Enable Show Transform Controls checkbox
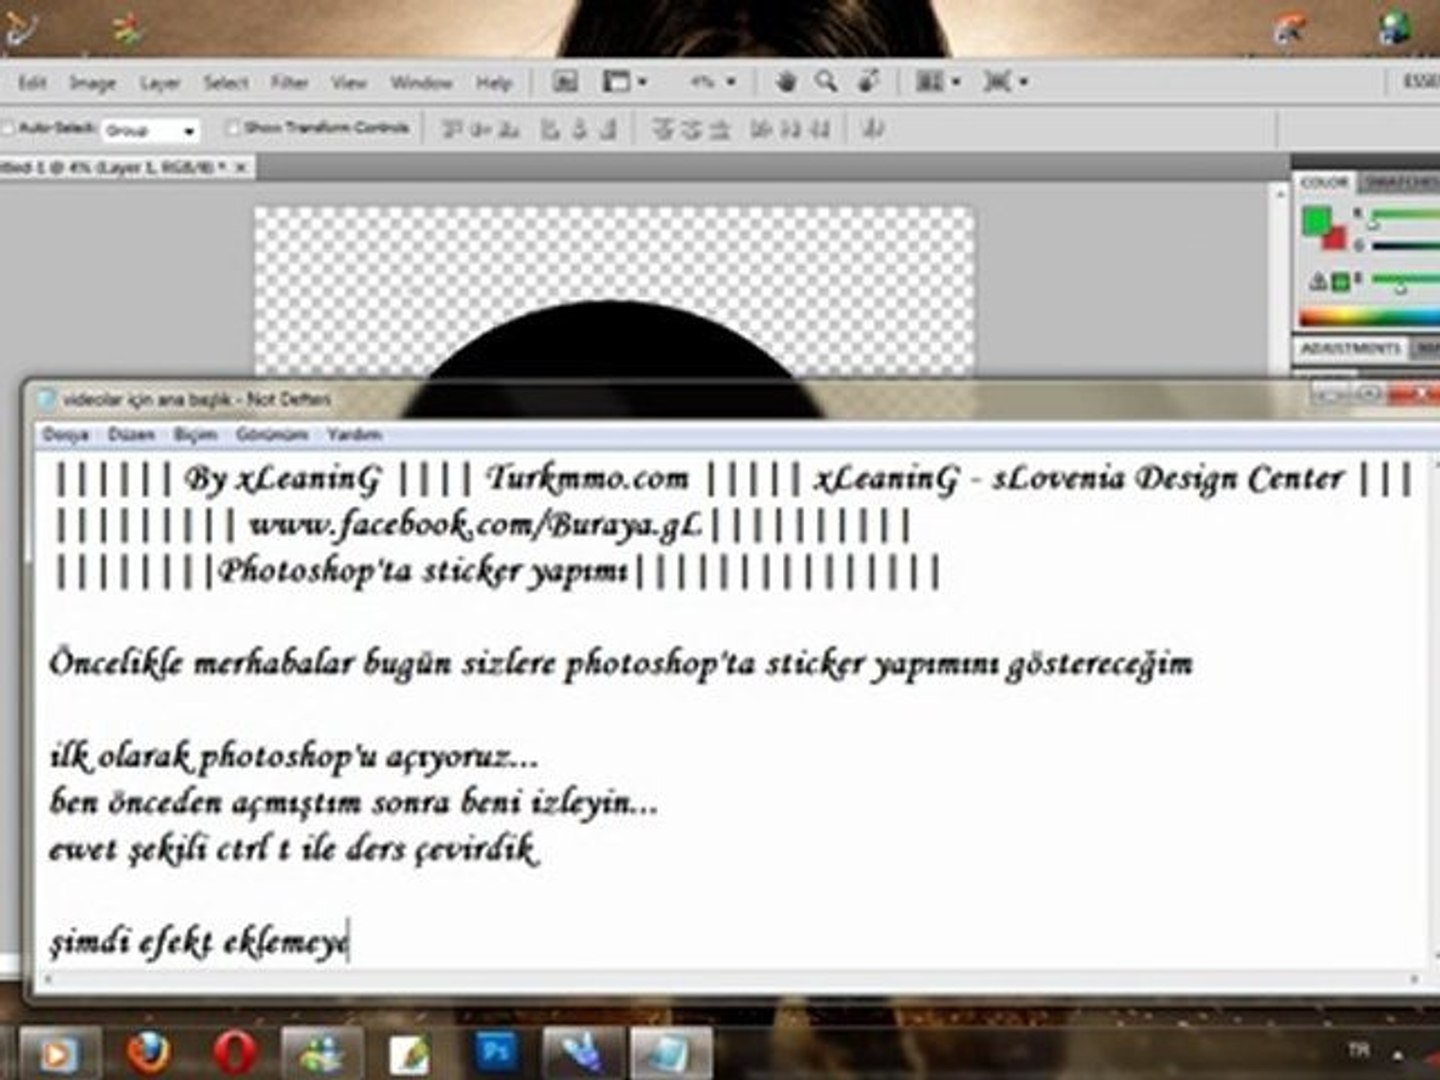The height and width of the screenshot is (1080, 1440). pos(233,128)
